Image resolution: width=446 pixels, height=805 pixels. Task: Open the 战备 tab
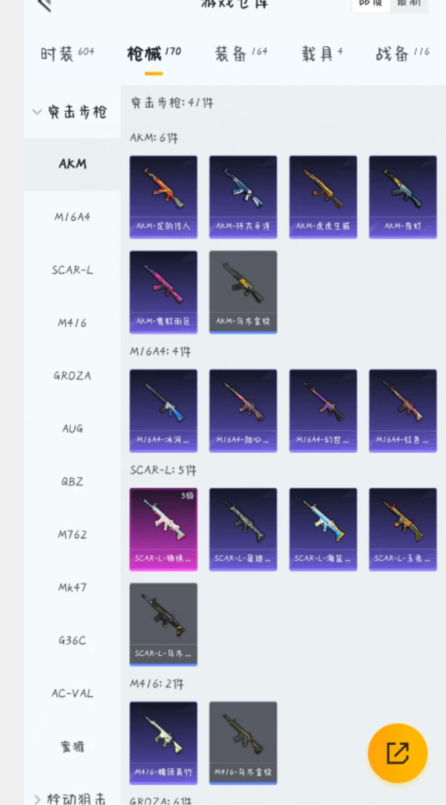(x=402, y=53)
